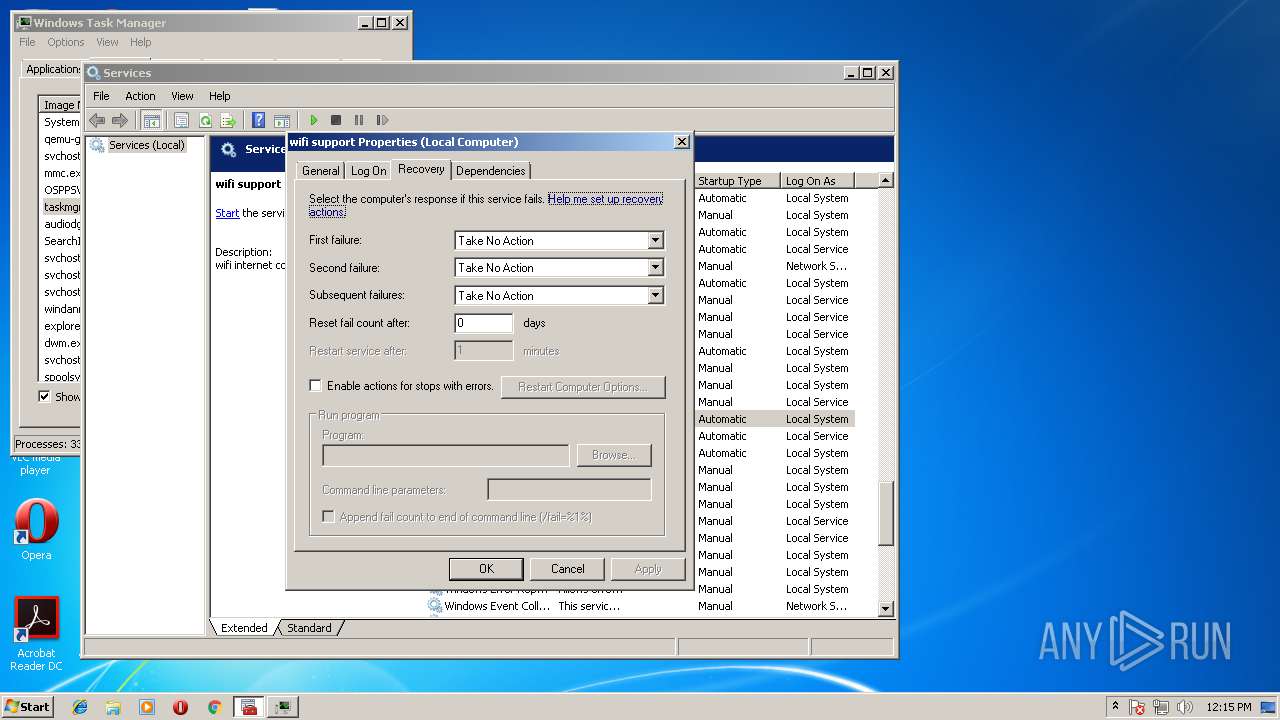This screenshot has width=1280, height=720.
Task: Switch to the Log On tab
Action: [368, 171]
